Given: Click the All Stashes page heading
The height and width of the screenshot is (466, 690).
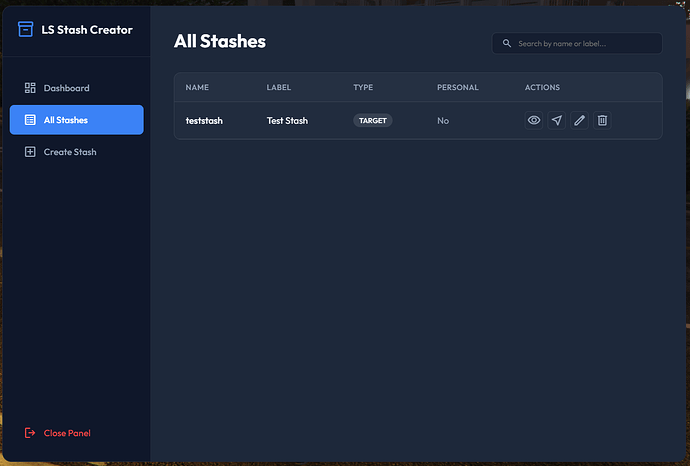Looking at the screenshot, I should pyautogui.click(x=220, y=41).
